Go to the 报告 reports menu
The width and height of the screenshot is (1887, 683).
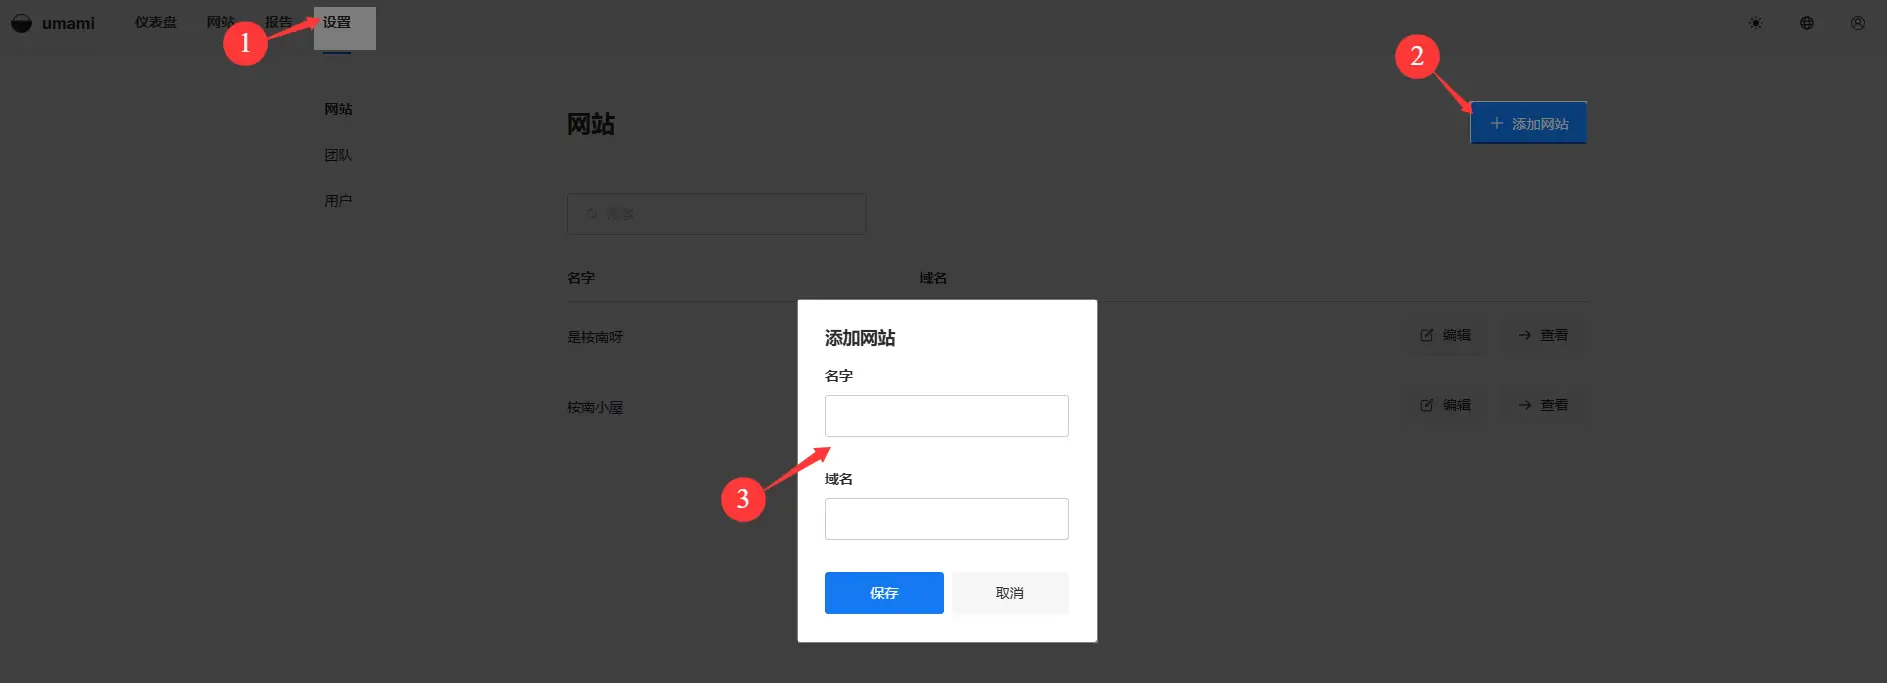tap(278, 22)
